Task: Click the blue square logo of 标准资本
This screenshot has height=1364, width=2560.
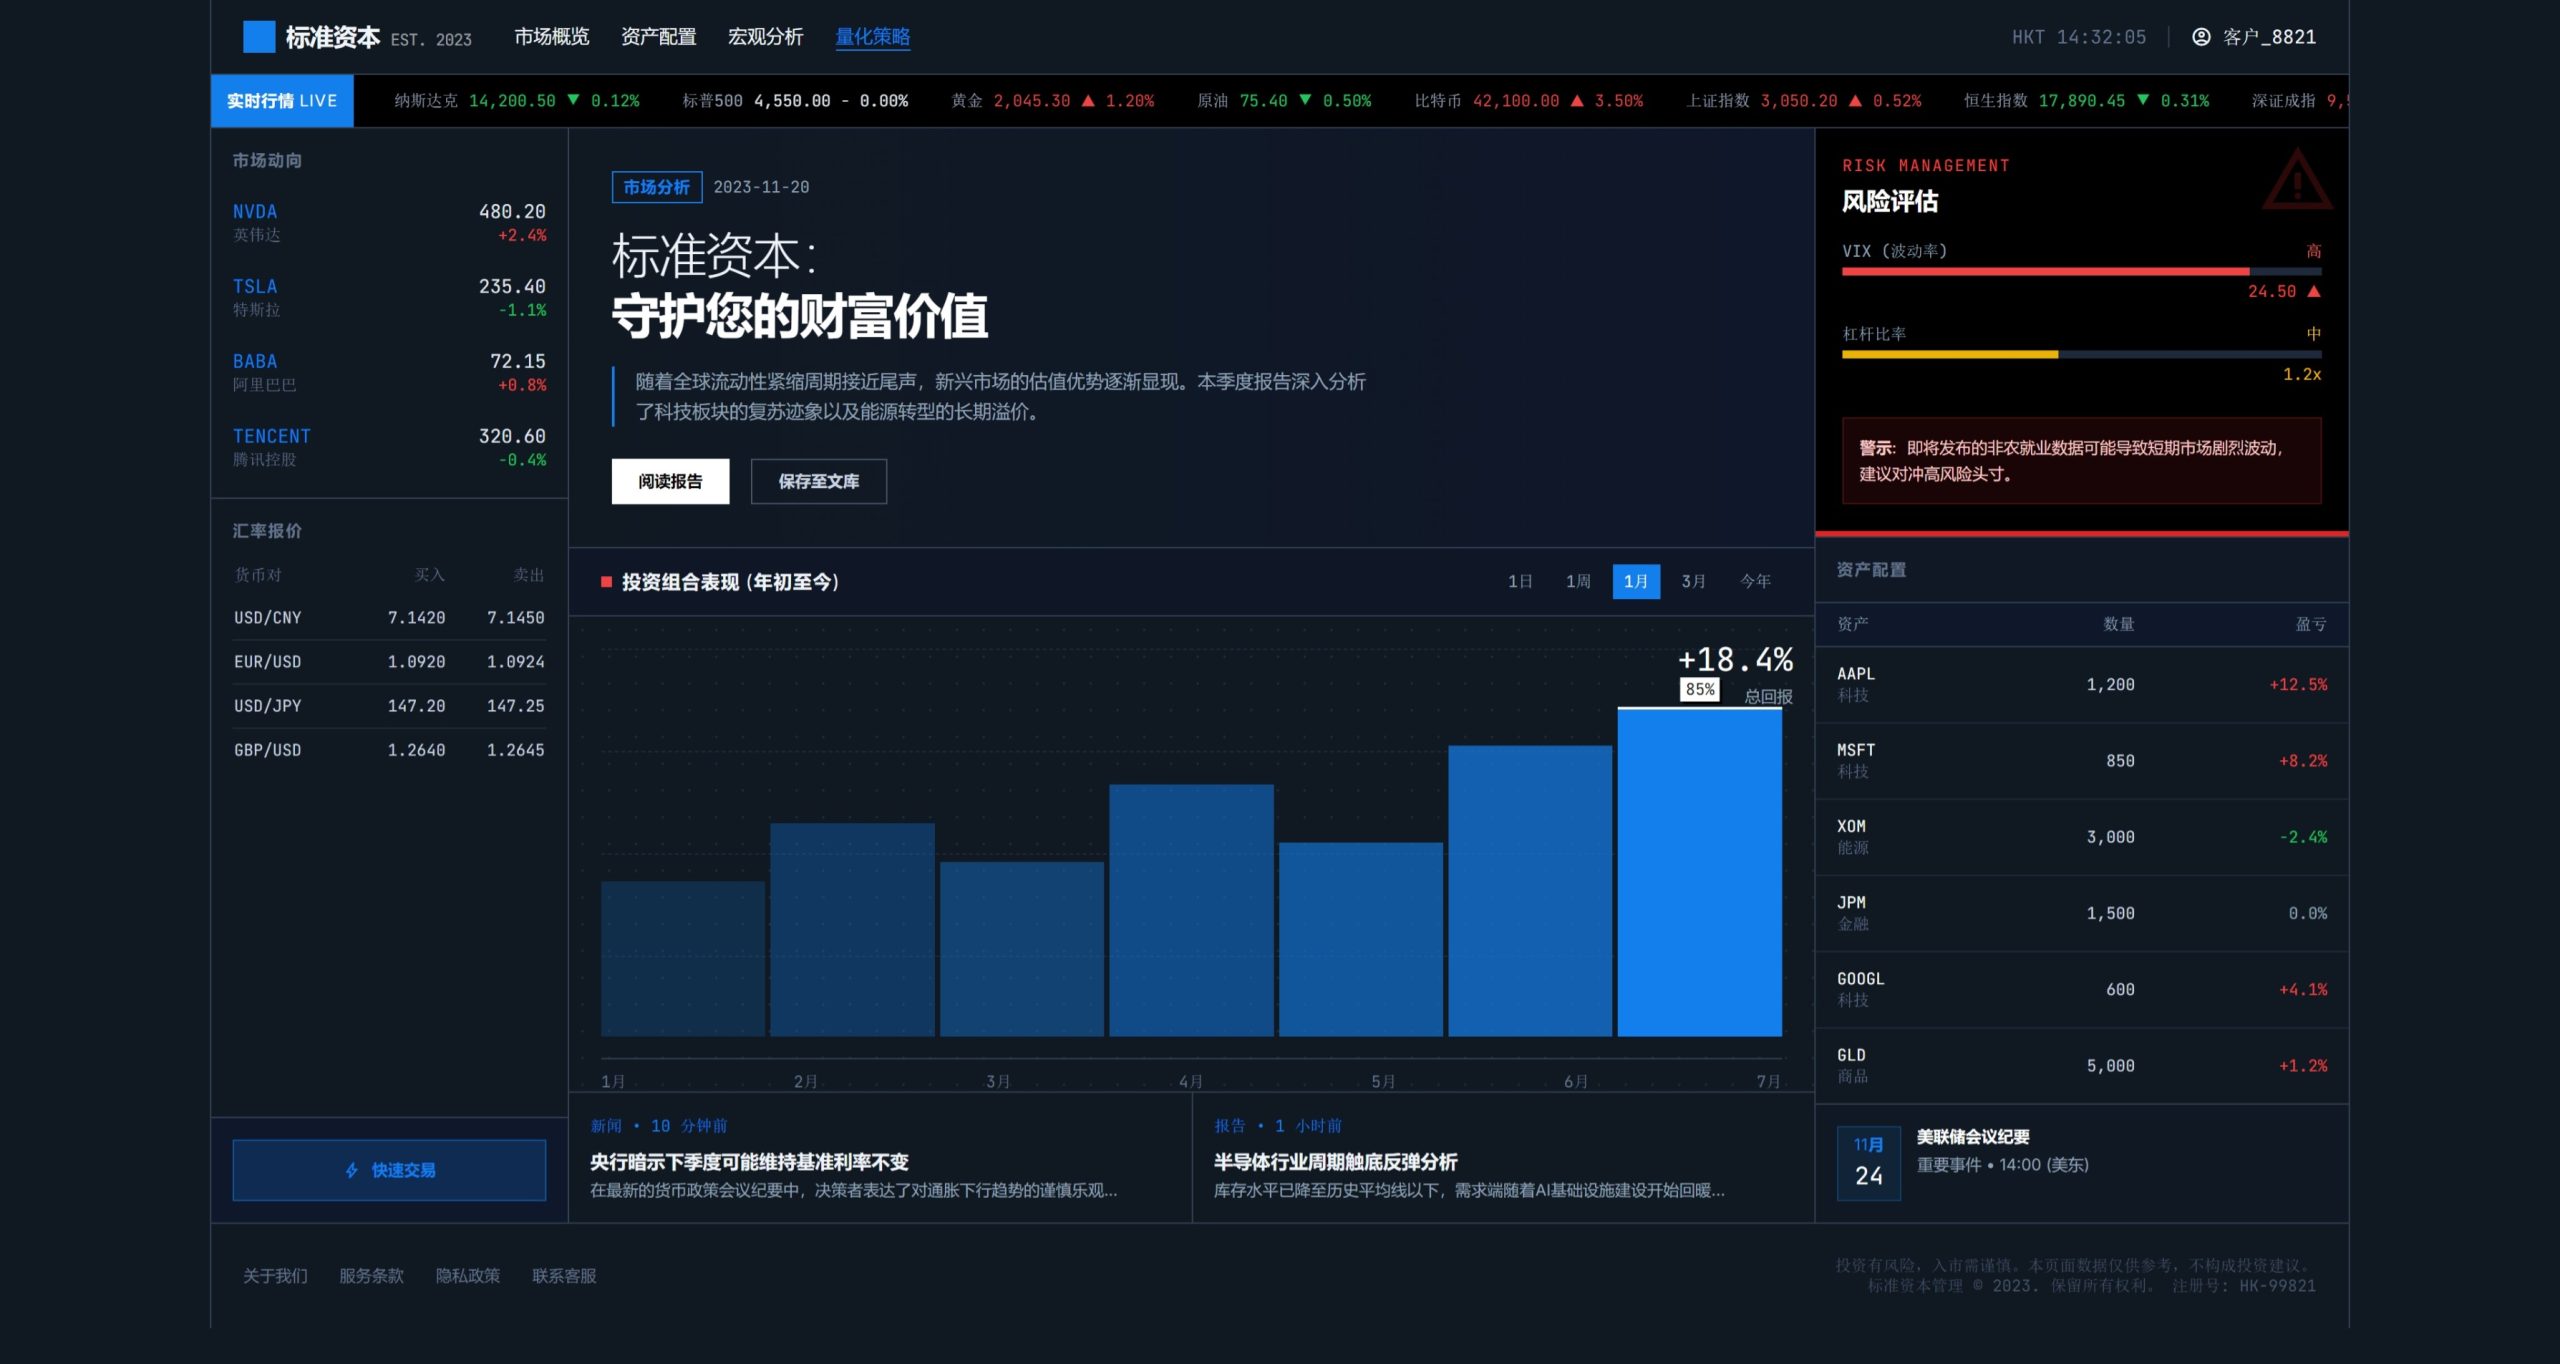Action: [x=259, y=37]
